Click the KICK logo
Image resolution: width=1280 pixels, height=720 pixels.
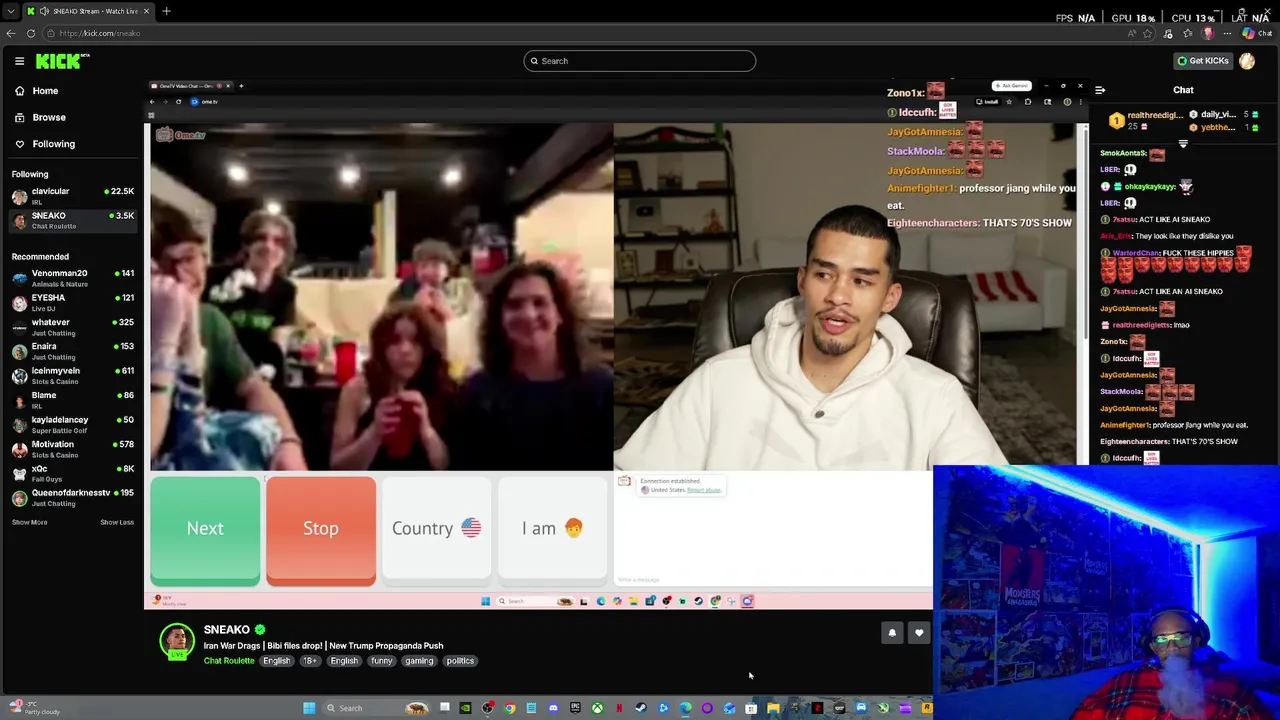pos(62,61)
